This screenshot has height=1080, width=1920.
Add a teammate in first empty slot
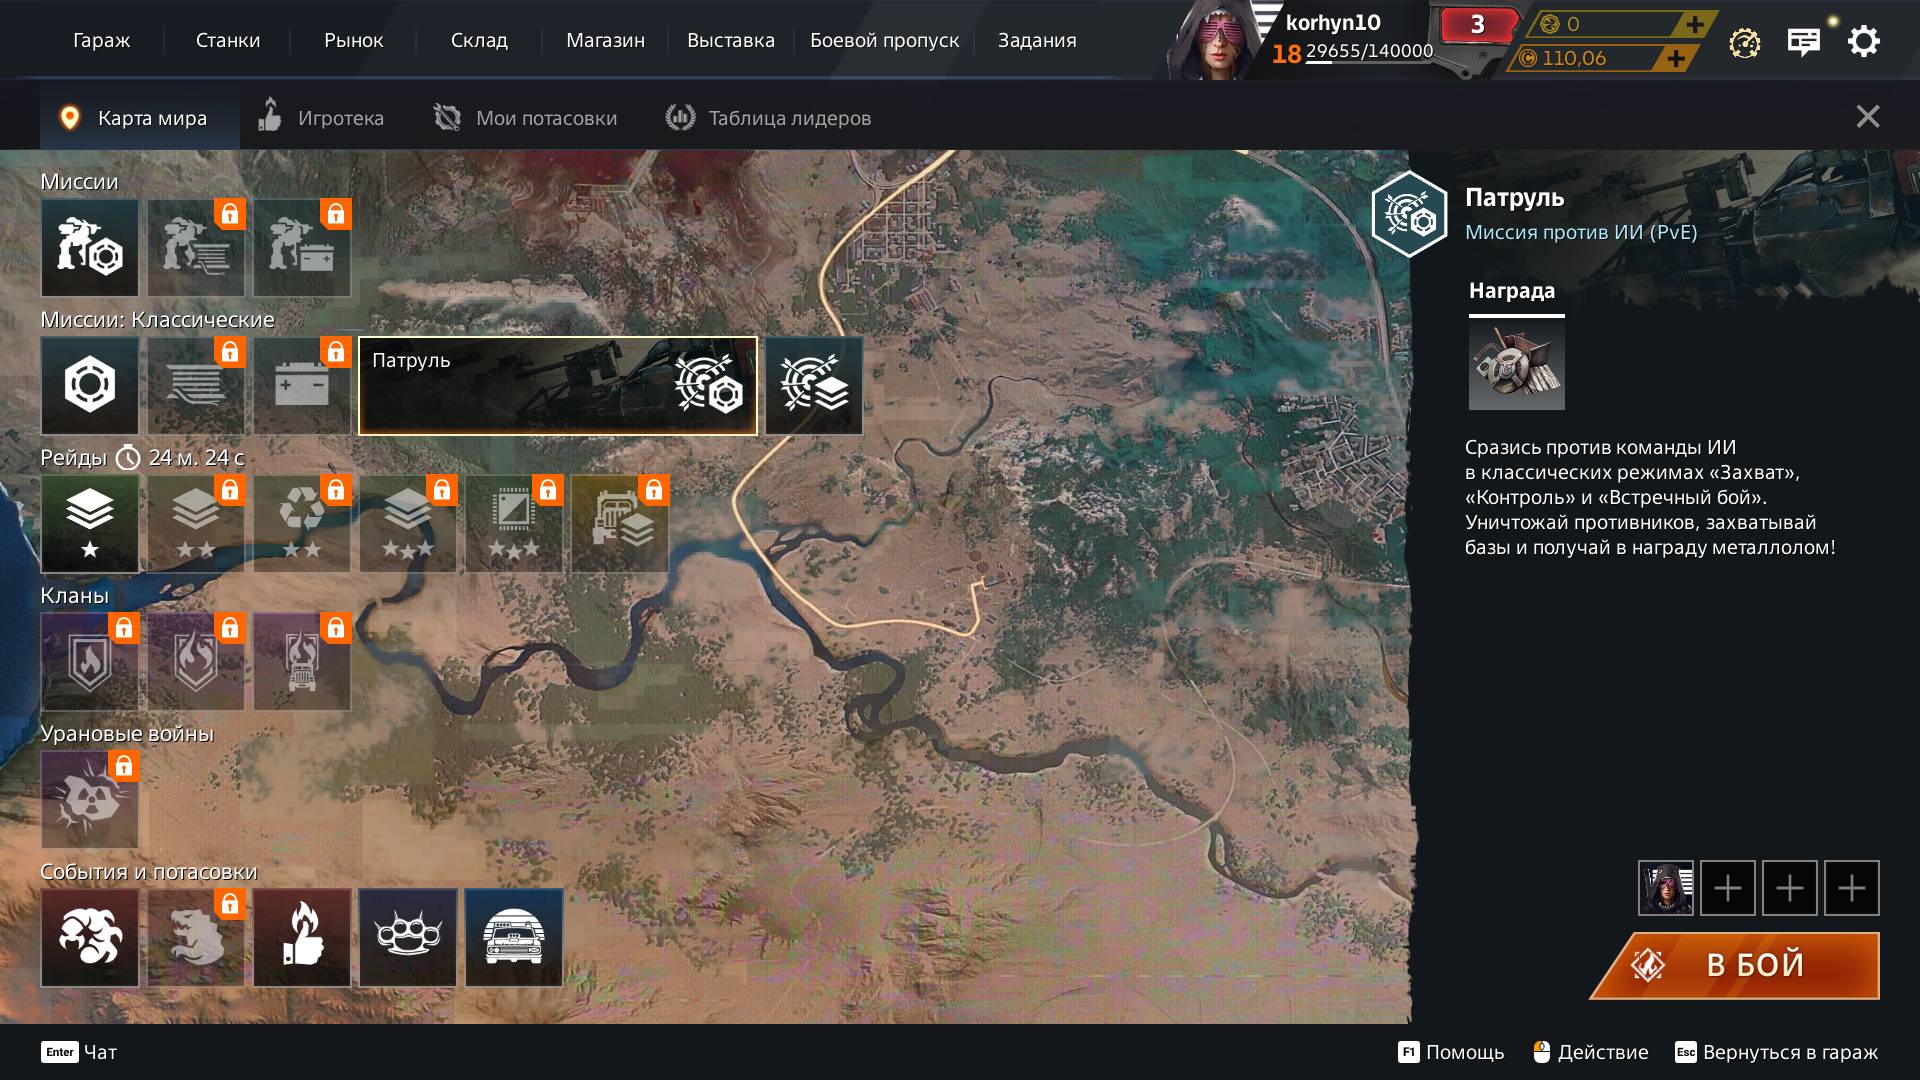[1727, 888]
